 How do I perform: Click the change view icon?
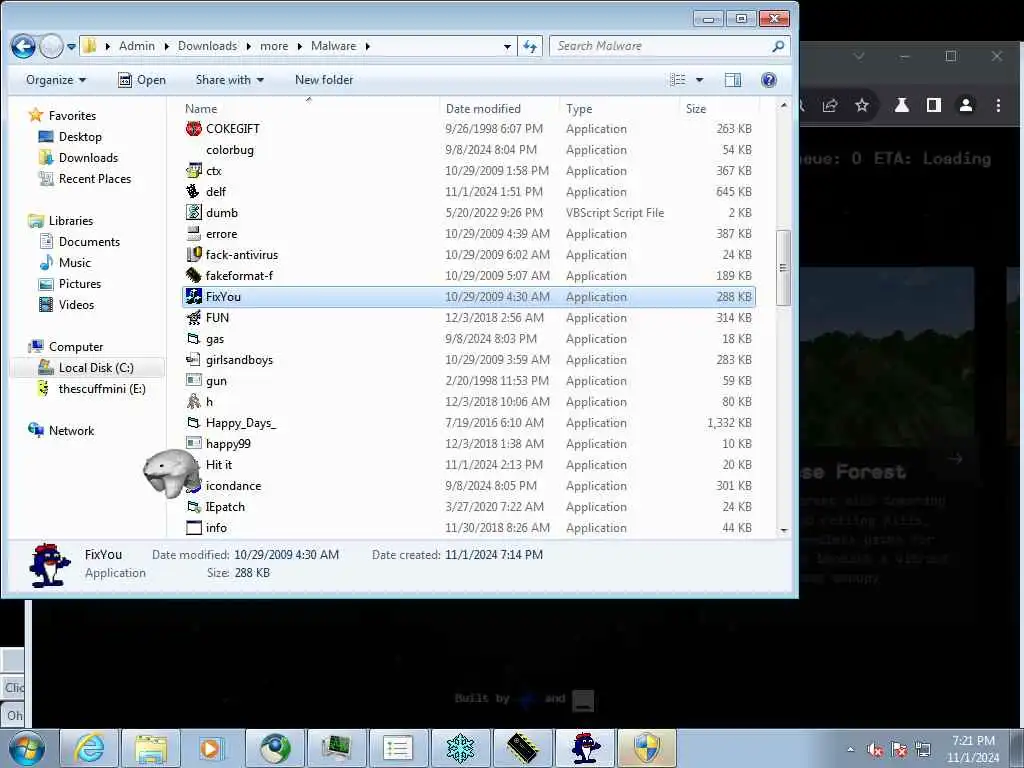tap(678, 80)
